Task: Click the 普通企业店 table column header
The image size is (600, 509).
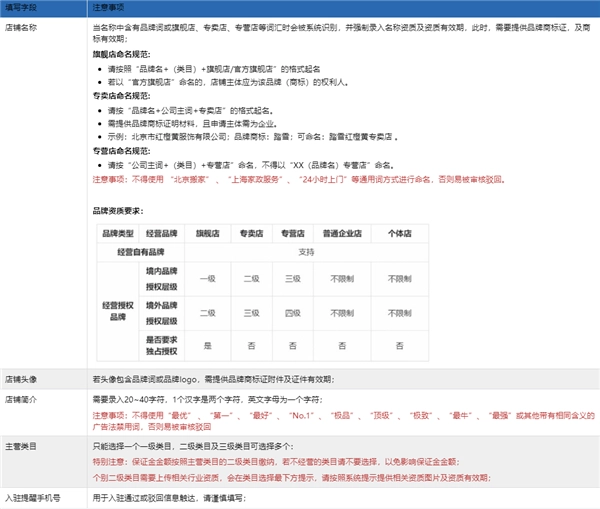Action: (339, 232)
